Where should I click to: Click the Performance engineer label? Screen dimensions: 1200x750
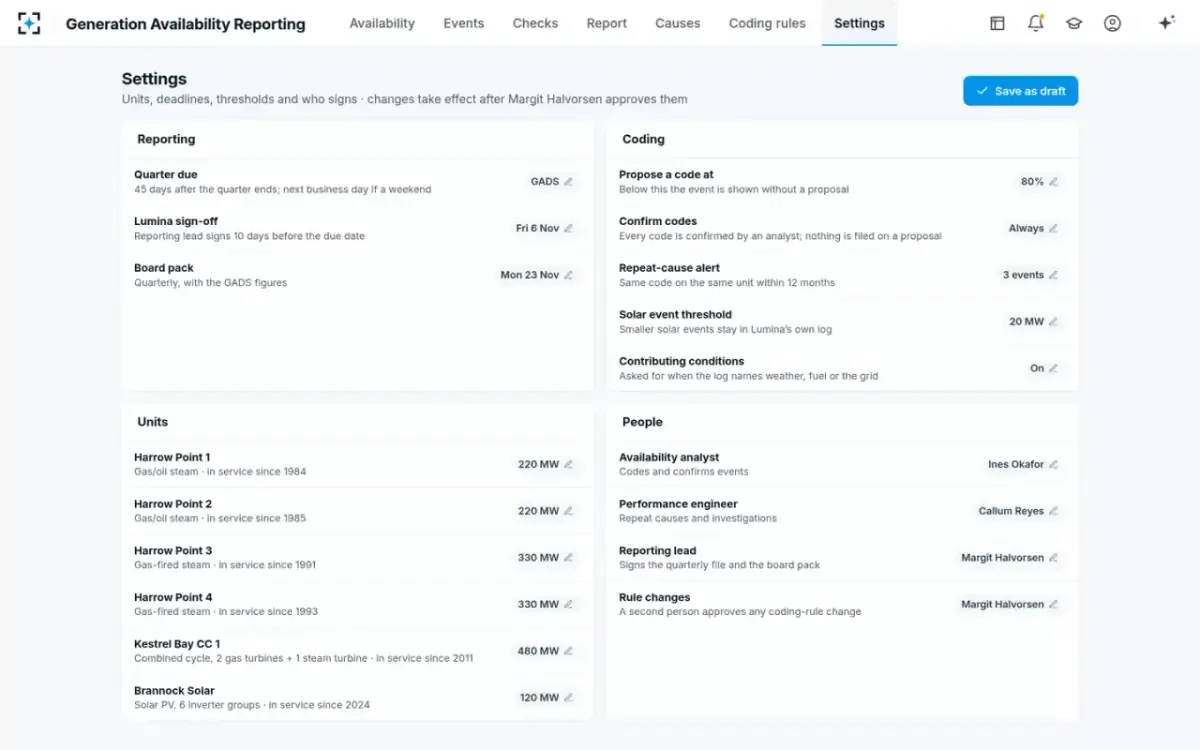678,504
